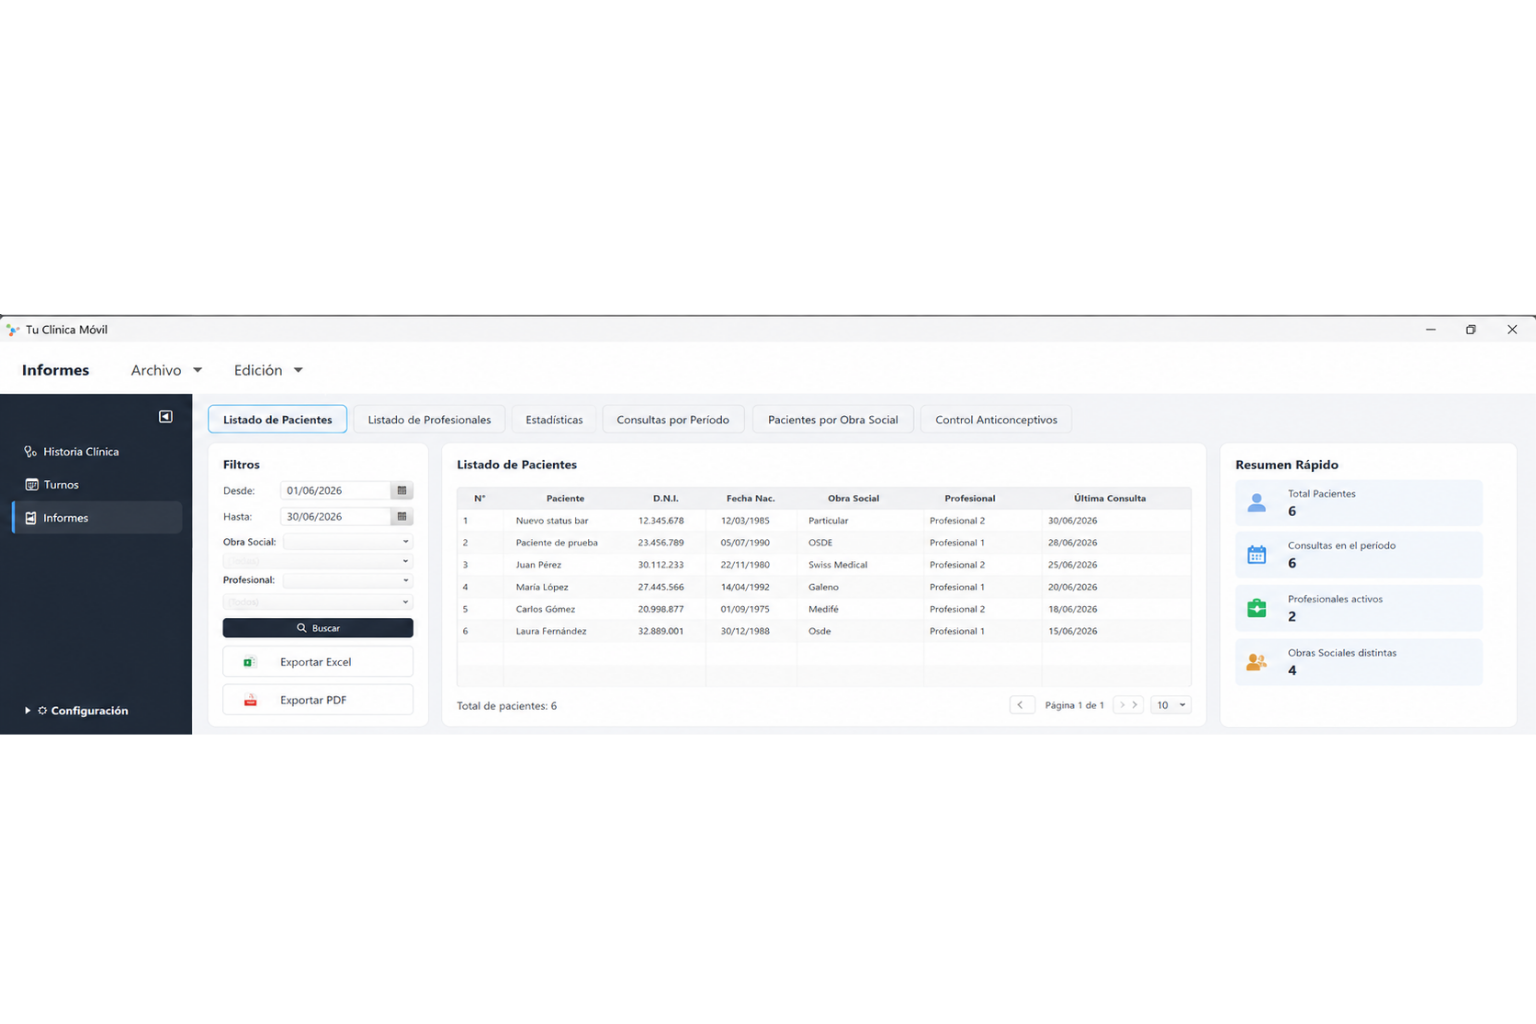Click the Exportar Excel icon
Screen dimensions: 1536x1024
click(249, 662)
